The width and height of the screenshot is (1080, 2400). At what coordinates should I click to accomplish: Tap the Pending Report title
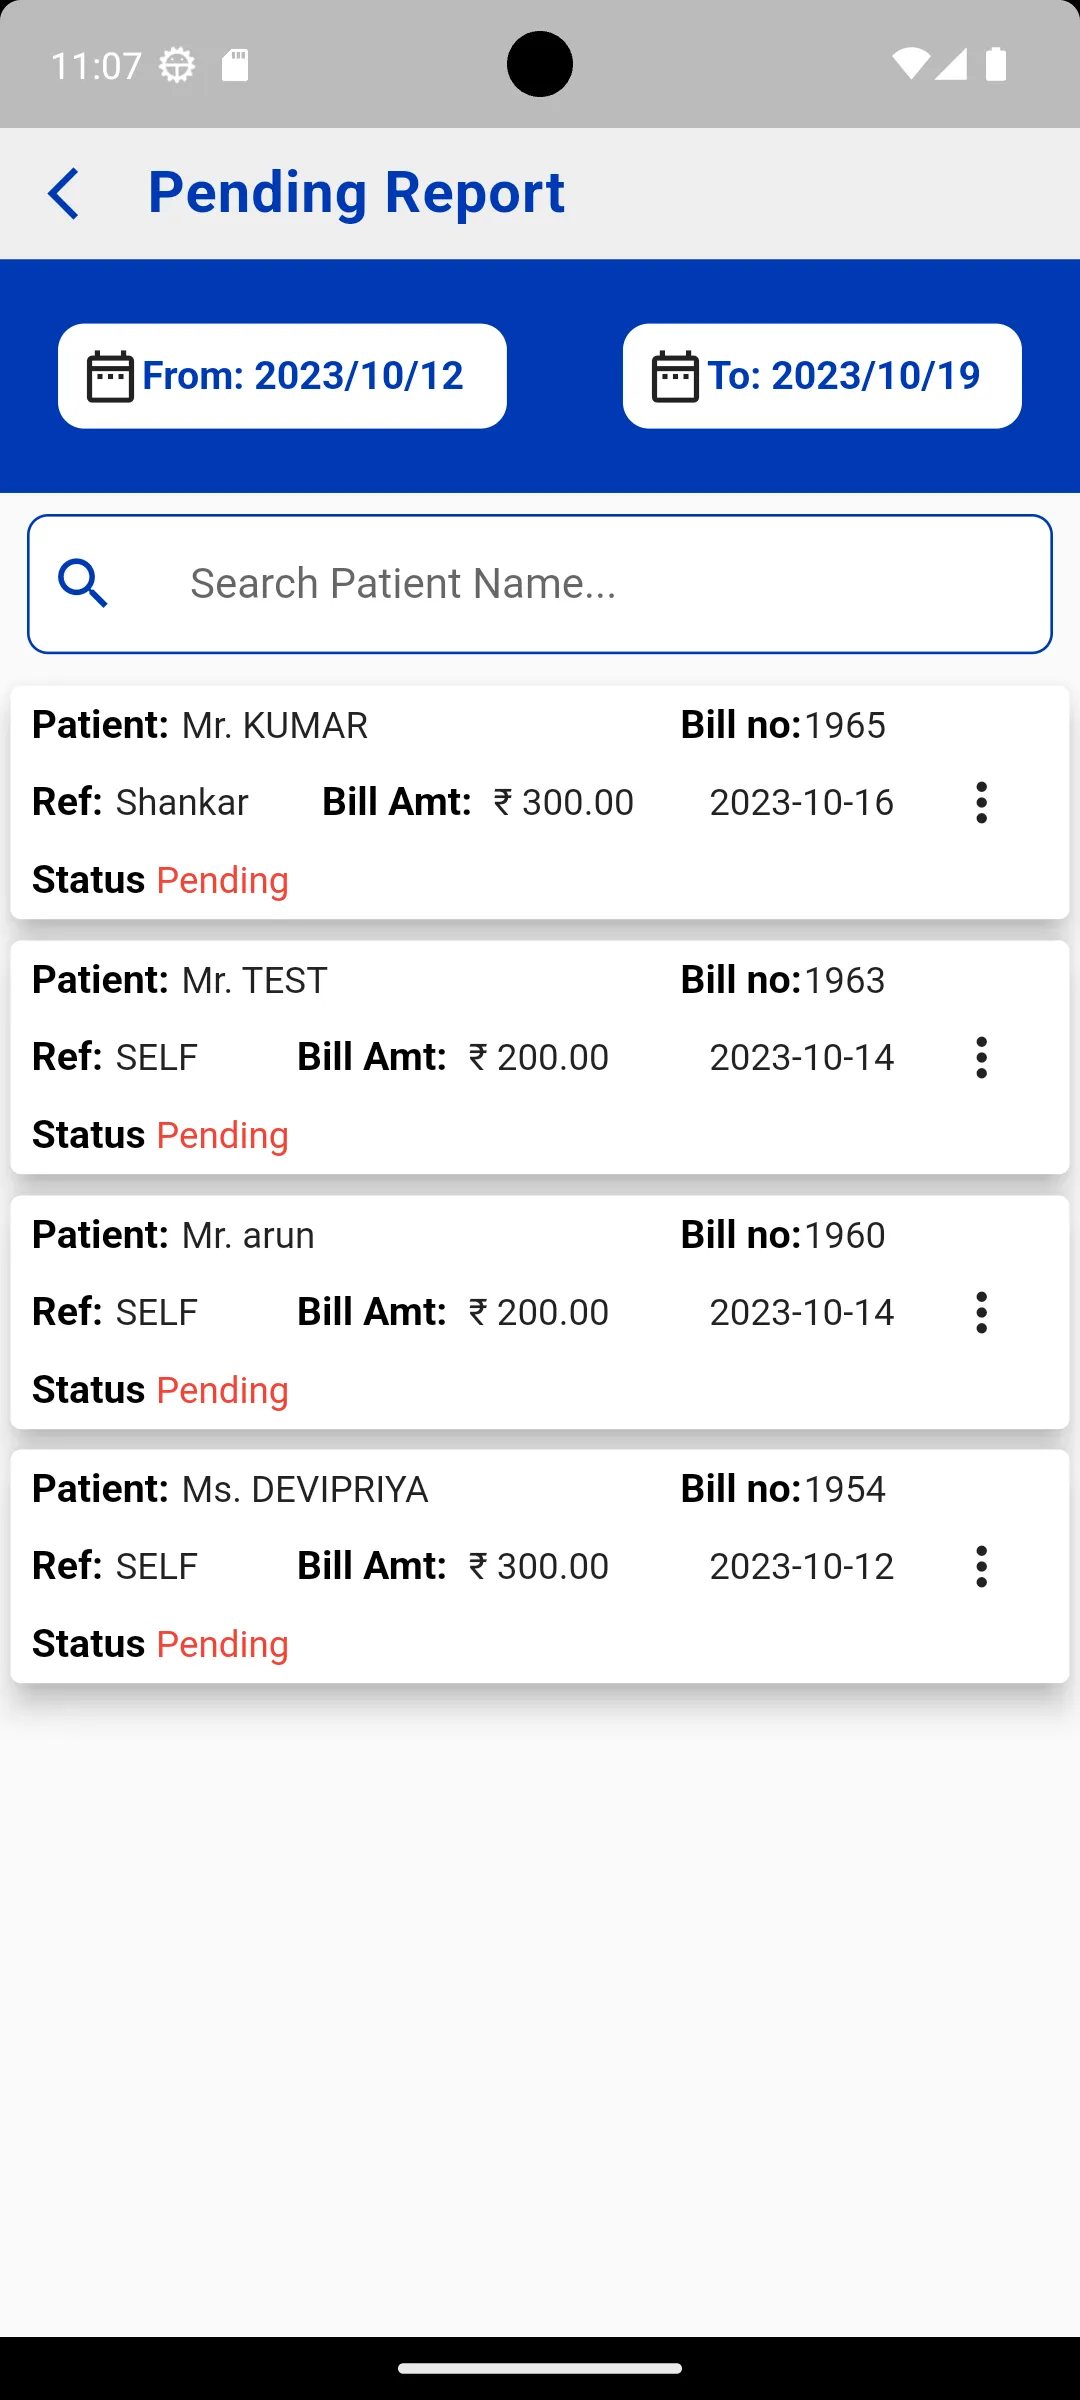(356, 192)
